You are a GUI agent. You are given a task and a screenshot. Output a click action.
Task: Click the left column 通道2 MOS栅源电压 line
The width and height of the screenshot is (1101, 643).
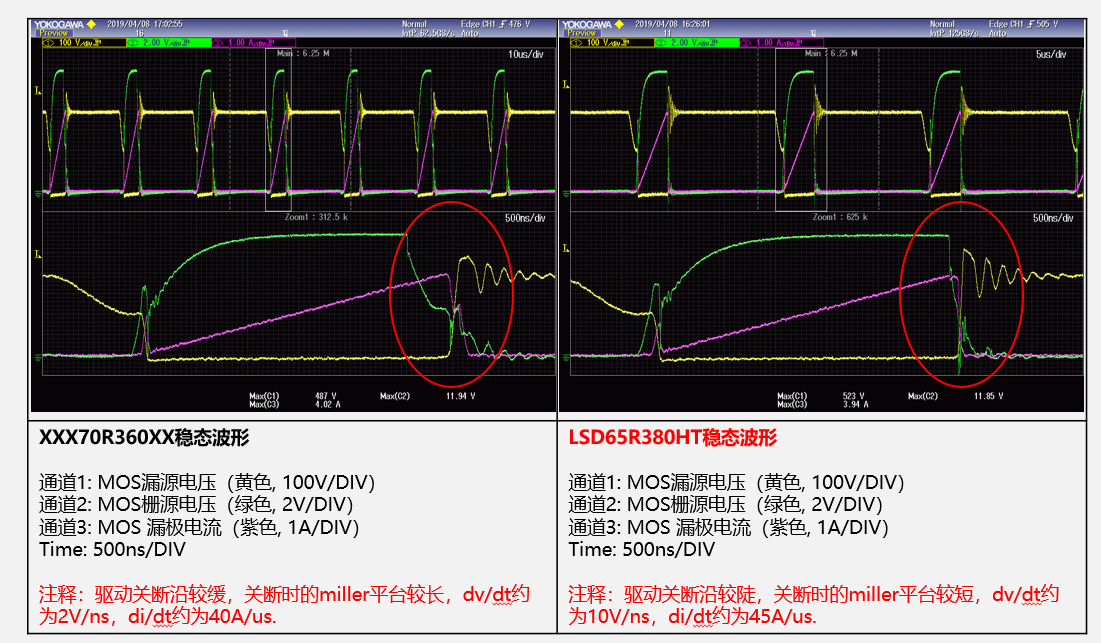(196, 505)
